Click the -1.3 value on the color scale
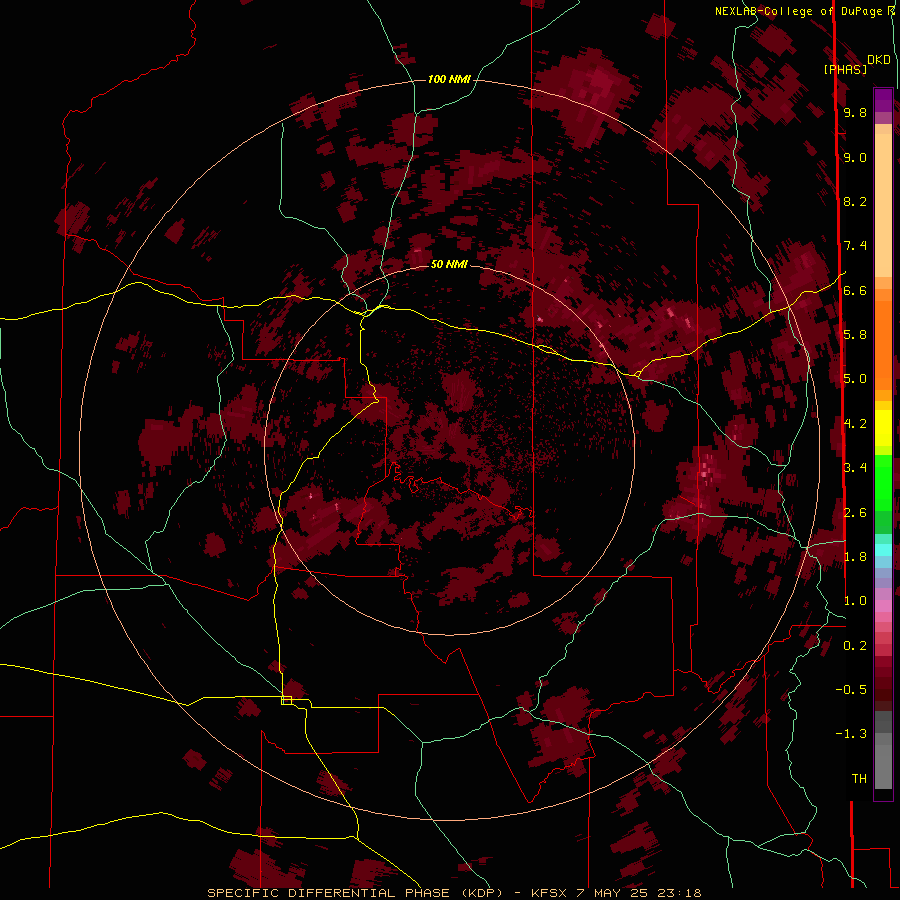 851,734
